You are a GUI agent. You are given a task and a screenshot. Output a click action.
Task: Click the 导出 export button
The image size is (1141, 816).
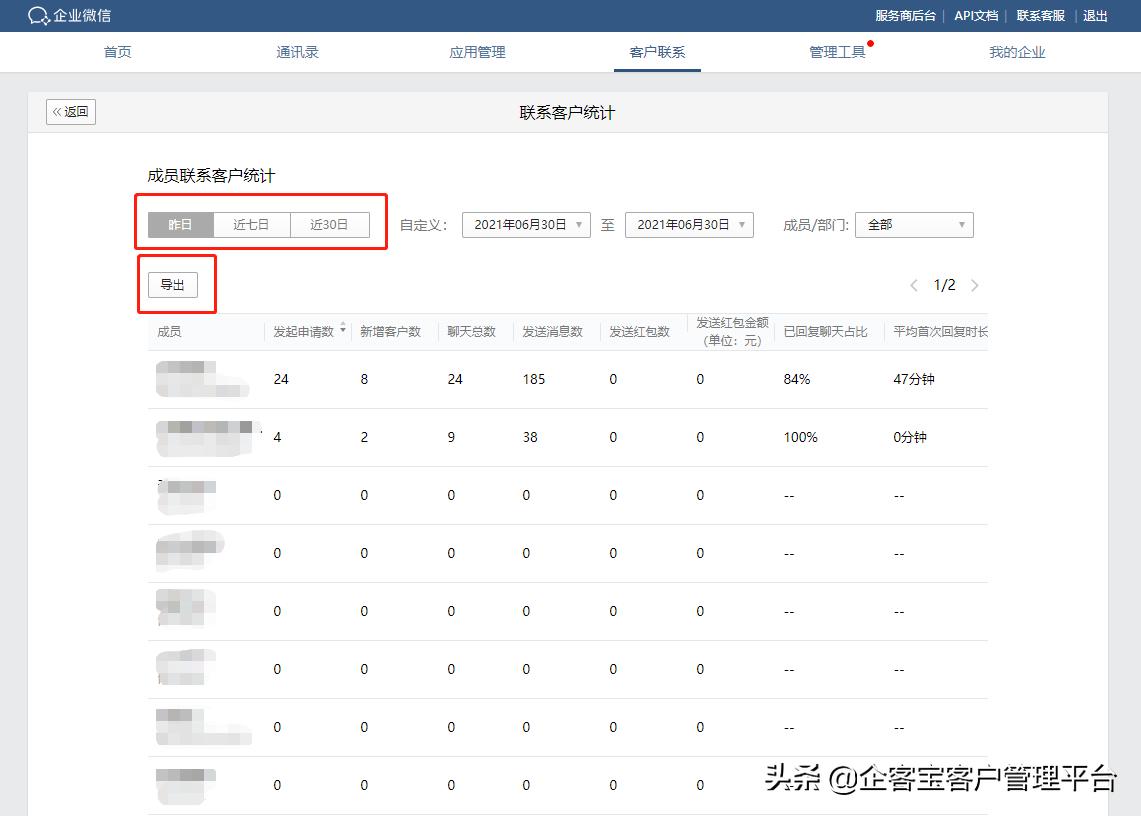pos(175,284)
